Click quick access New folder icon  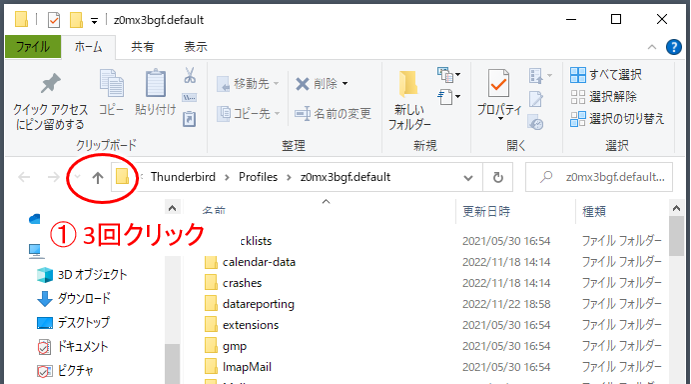click(76, 19)
